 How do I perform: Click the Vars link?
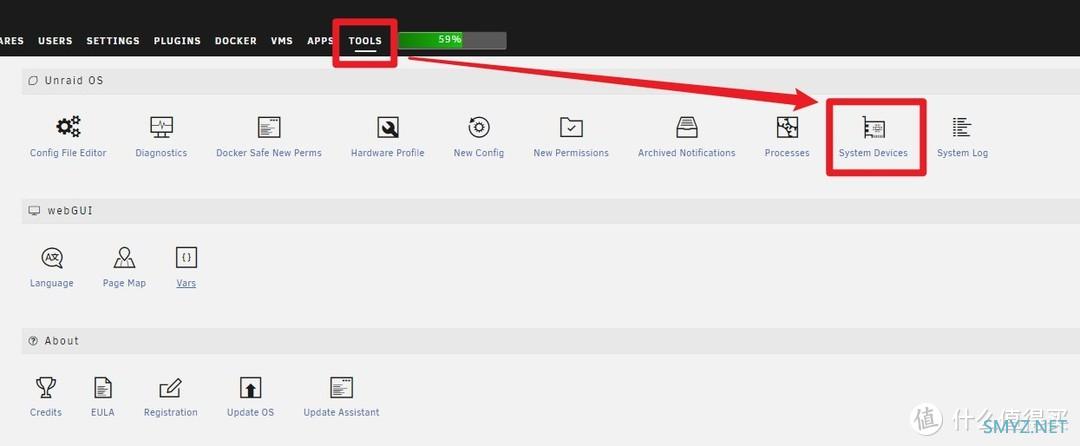(x=186, y=283)
